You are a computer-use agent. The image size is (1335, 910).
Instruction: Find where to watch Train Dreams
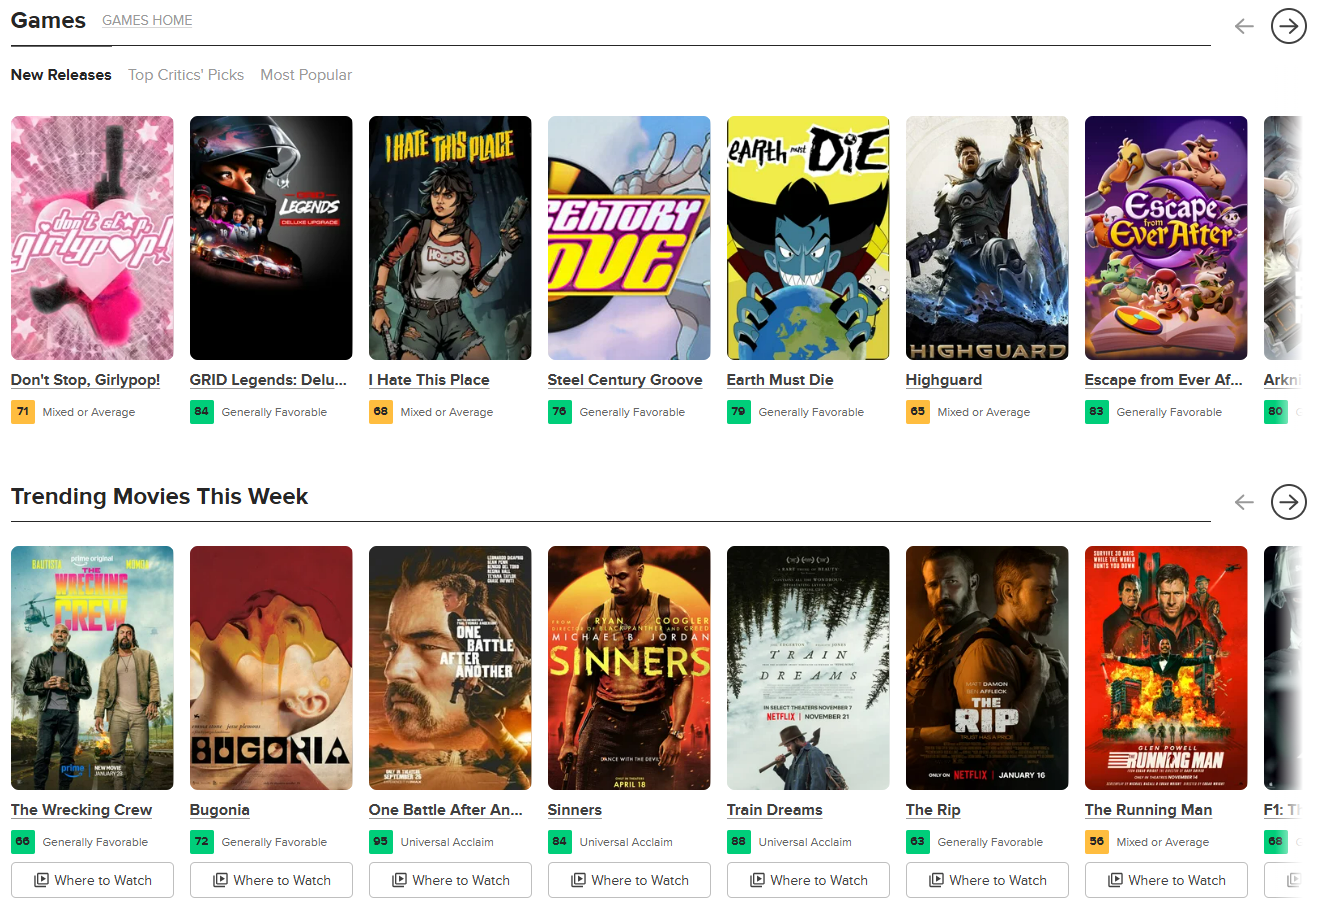coord(808,880)
